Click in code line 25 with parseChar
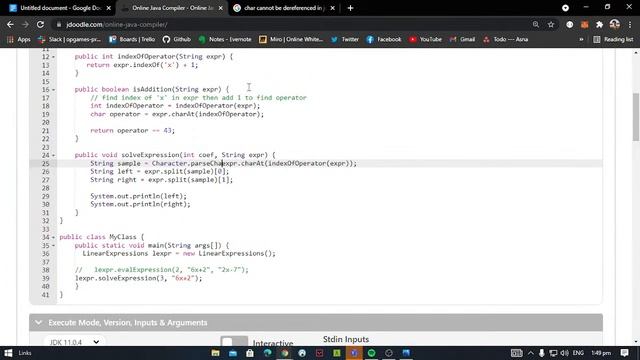The width and height of the screenshot is (640, 360). 223,163
